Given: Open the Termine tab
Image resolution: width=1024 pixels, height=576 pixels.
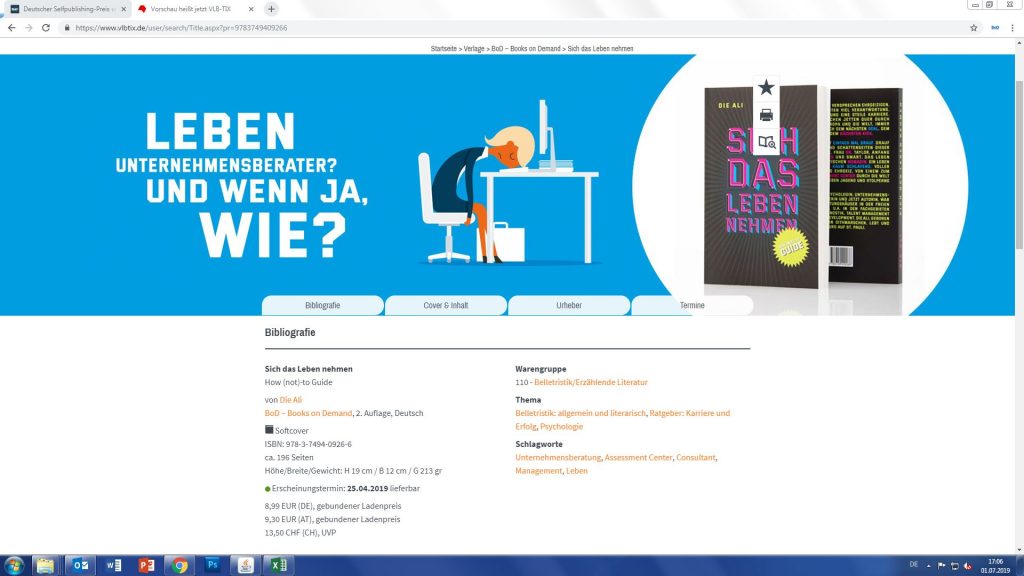Looking at the screenshot, I should click(x=692, y=305).
